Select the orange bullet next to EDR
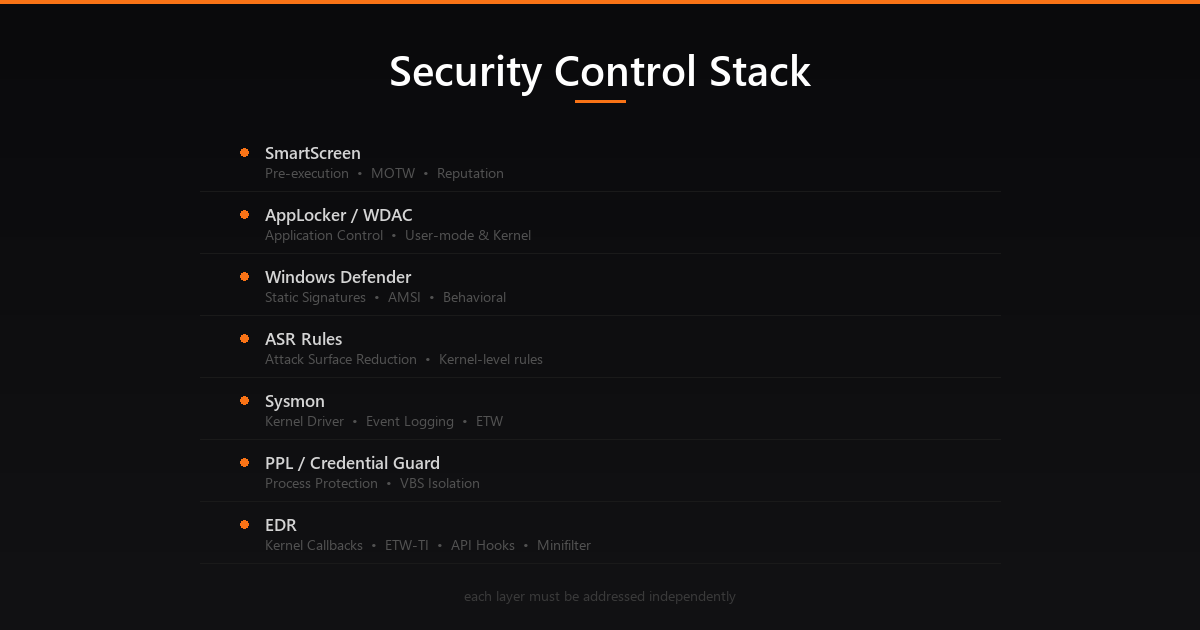This screenshot has width=1200, height=630. coord(244,525)
